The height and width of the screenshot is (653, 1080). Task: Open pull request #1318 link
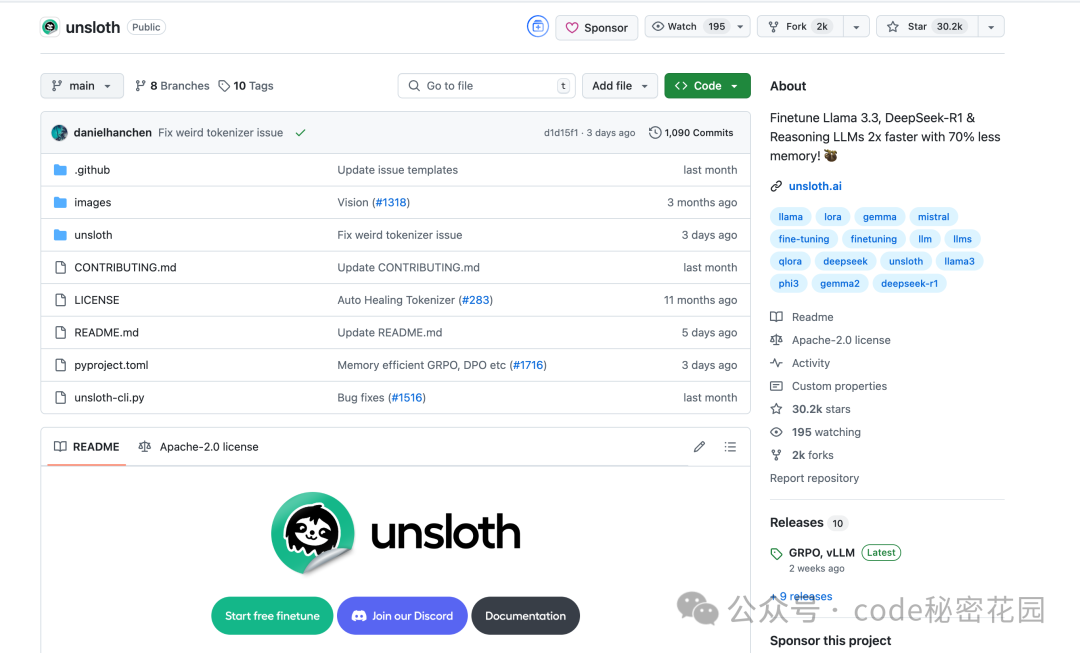391,202
